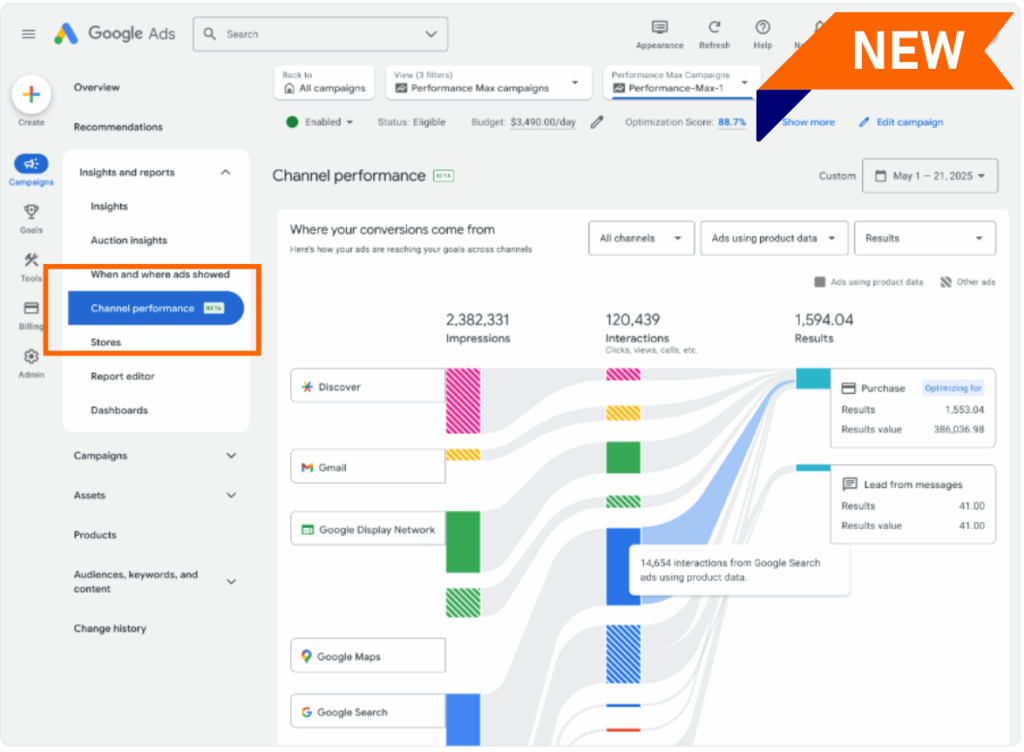1024x752 pixels.
Task: Click the search magnifier icon
Action: point(210,34)
